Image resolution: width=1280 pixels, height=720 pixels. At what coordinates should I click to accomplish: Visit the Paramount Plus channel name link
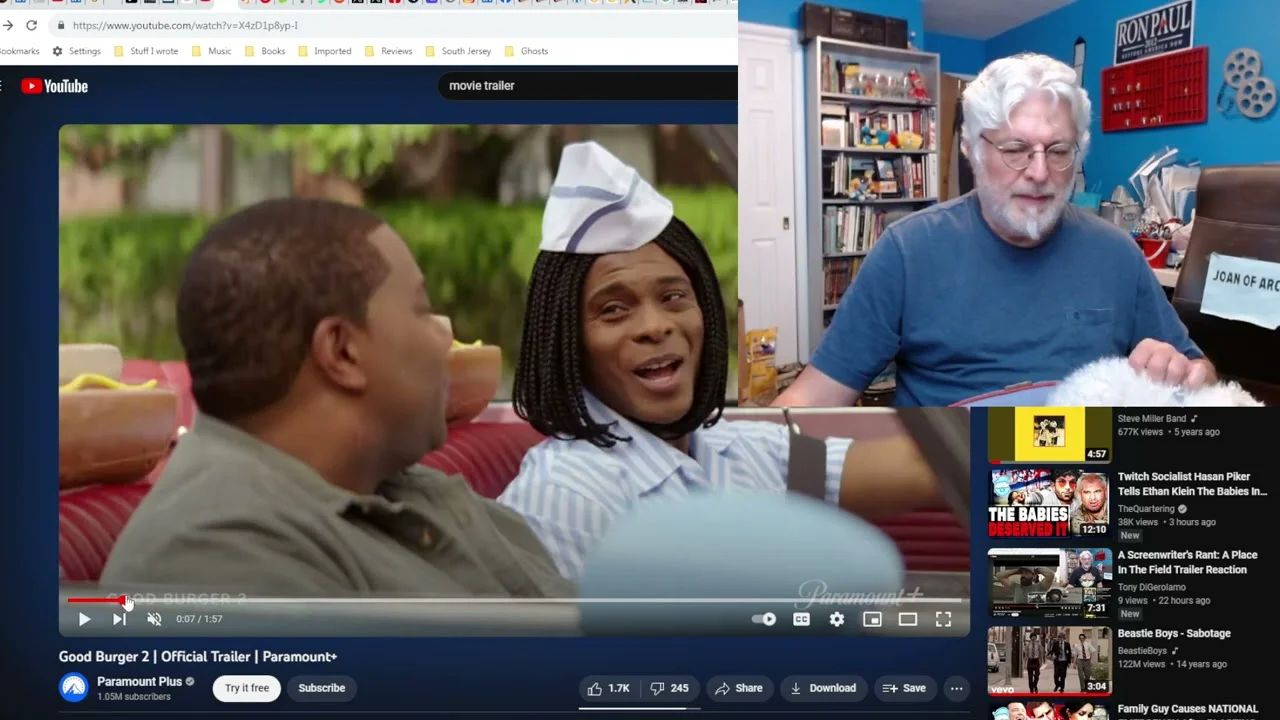coord(139,682)
